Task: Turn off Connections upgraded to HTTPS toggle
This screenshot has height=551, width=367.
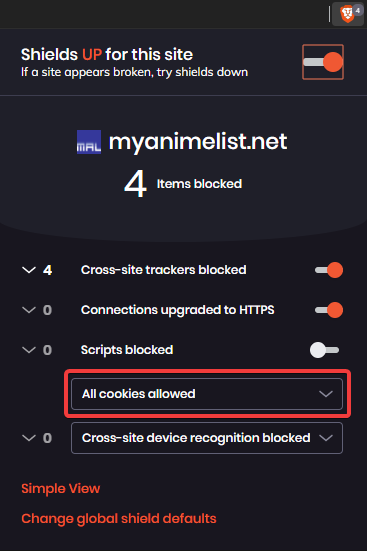Action: point(329,310)
